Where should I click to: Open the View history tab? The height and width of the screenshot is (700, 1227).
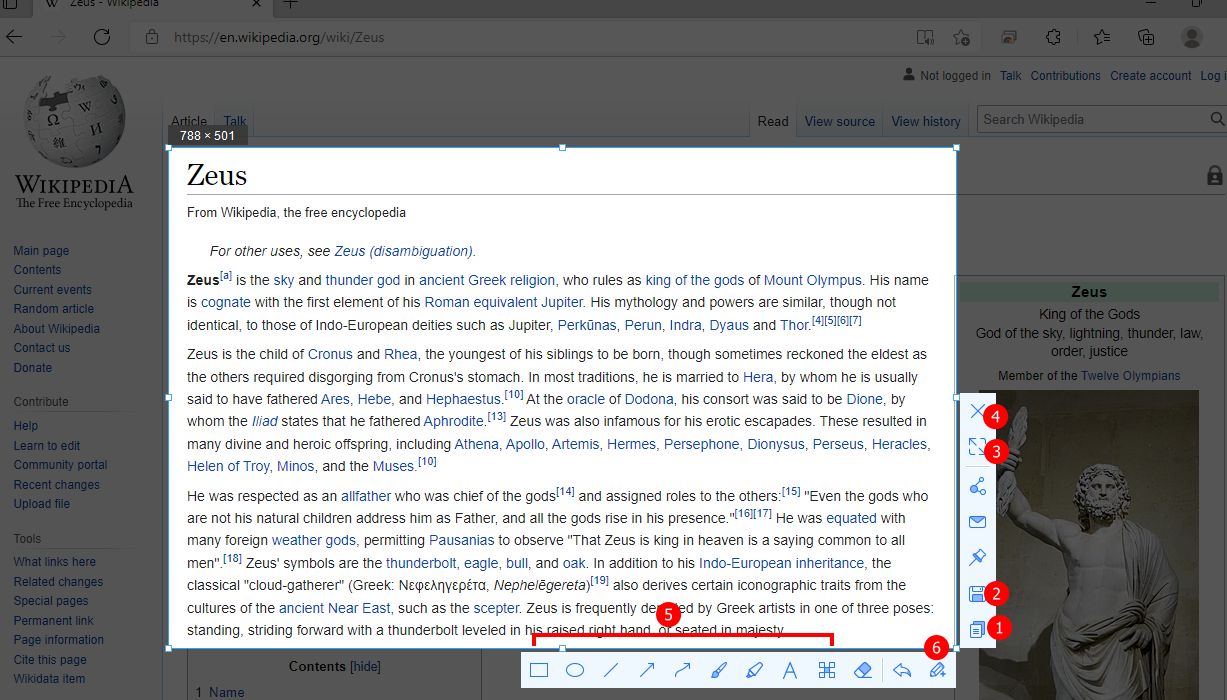926,121
